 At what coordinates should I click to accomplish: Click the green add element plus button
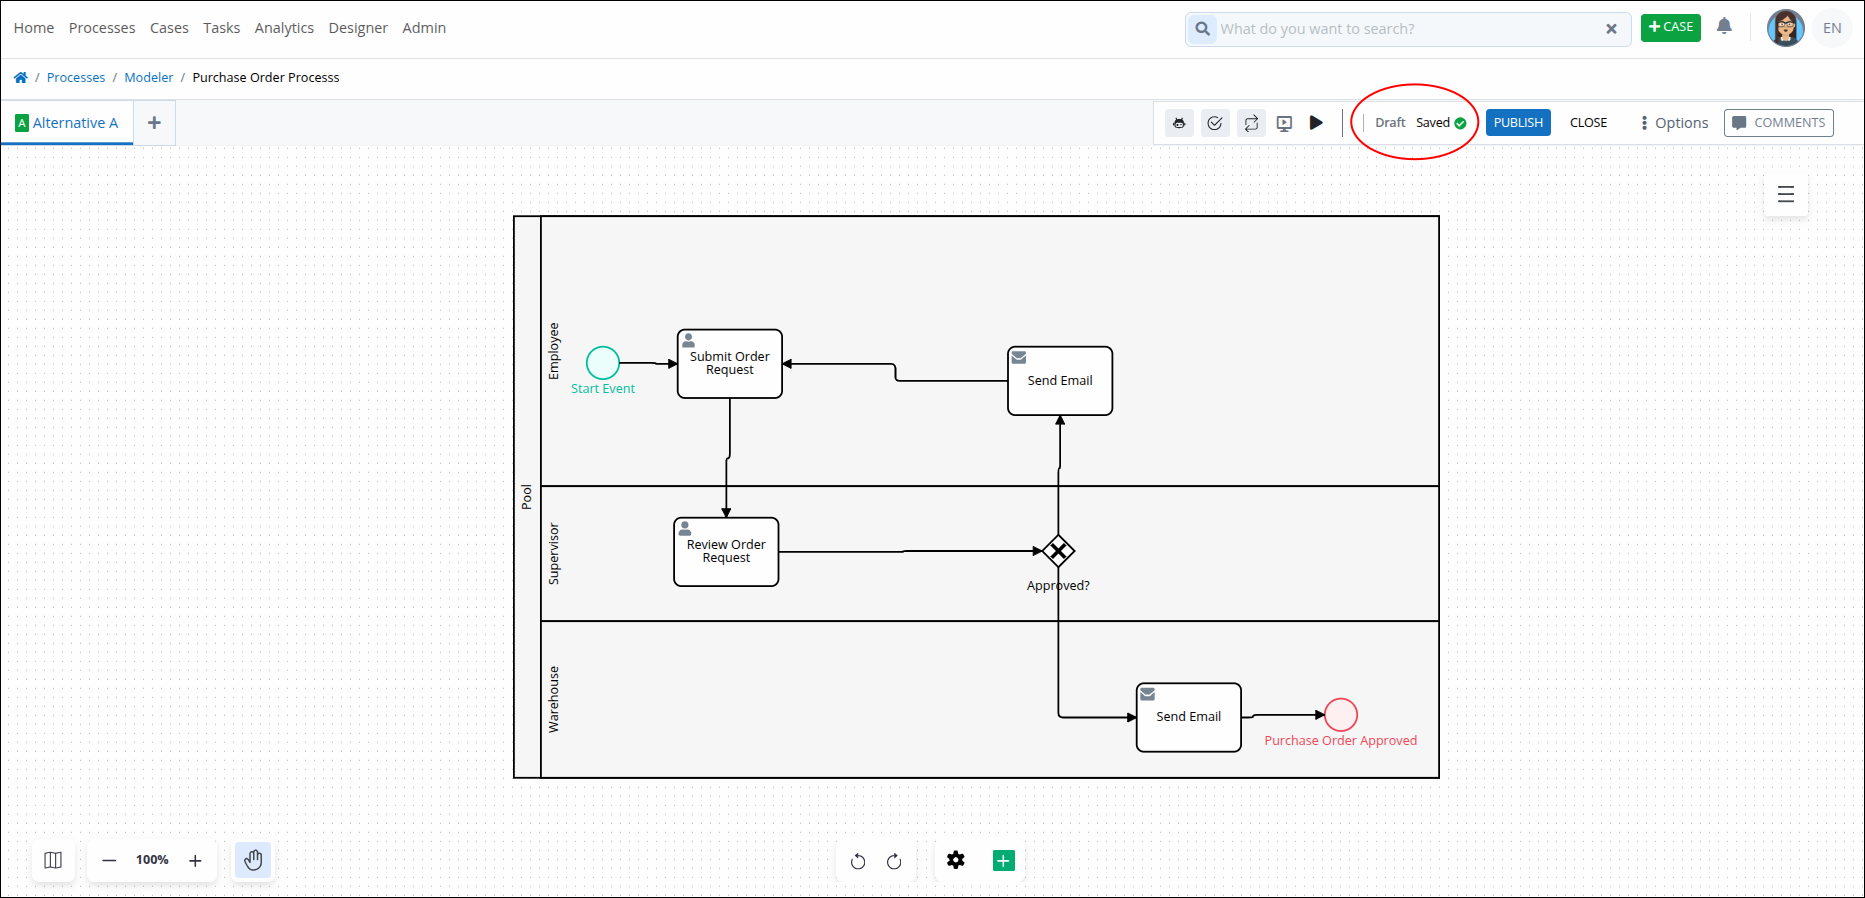click(1004, 860)
